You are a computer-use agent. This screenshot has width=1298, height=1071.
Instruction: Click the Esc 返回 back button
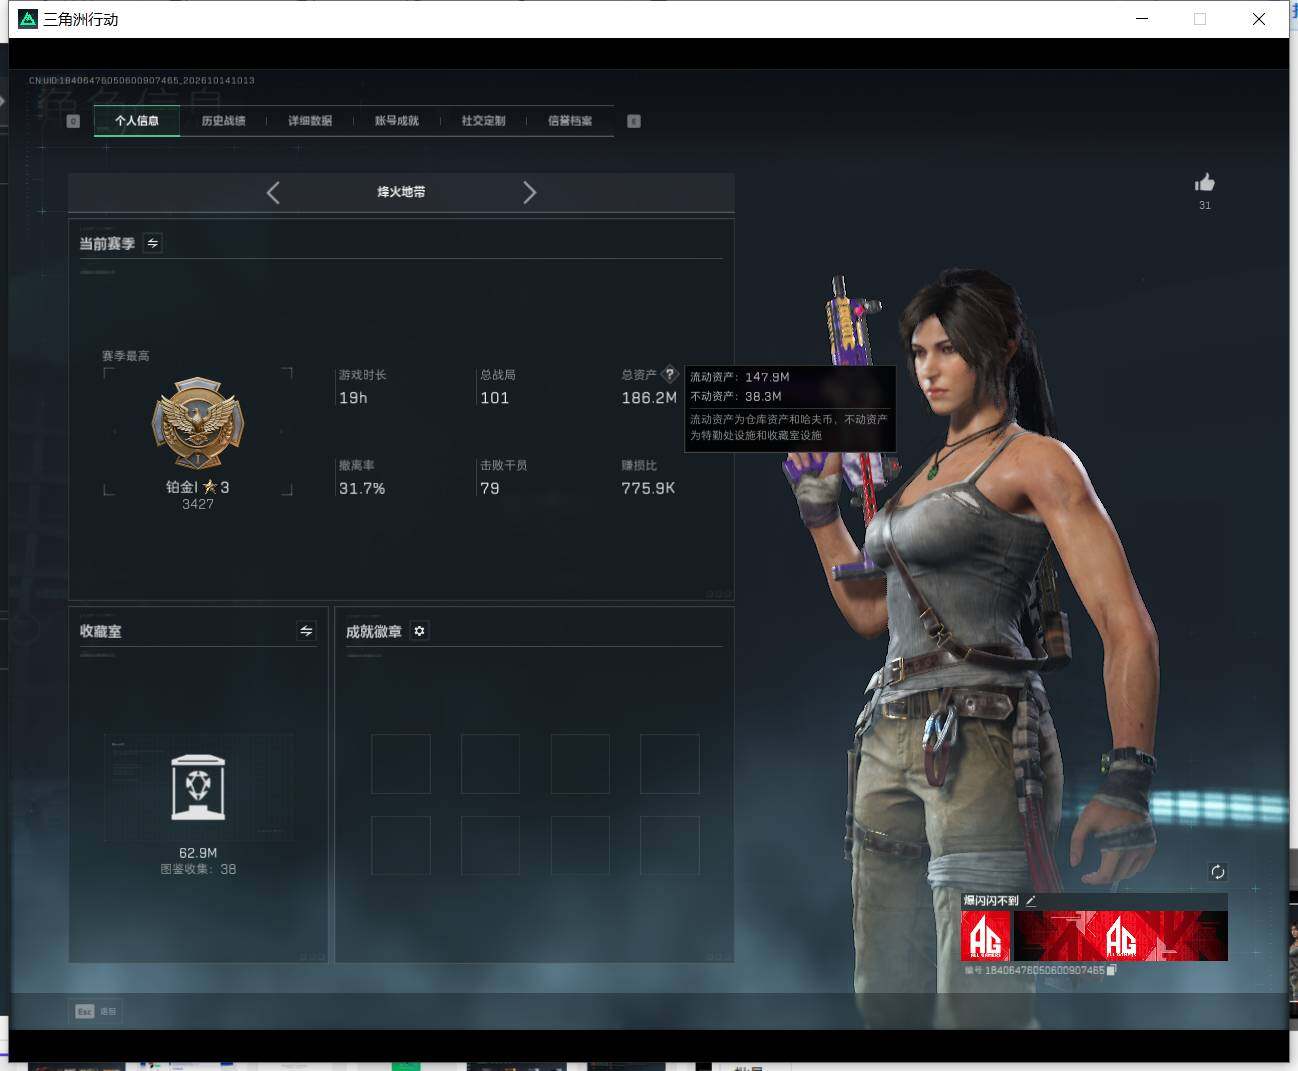point(96,1011)
